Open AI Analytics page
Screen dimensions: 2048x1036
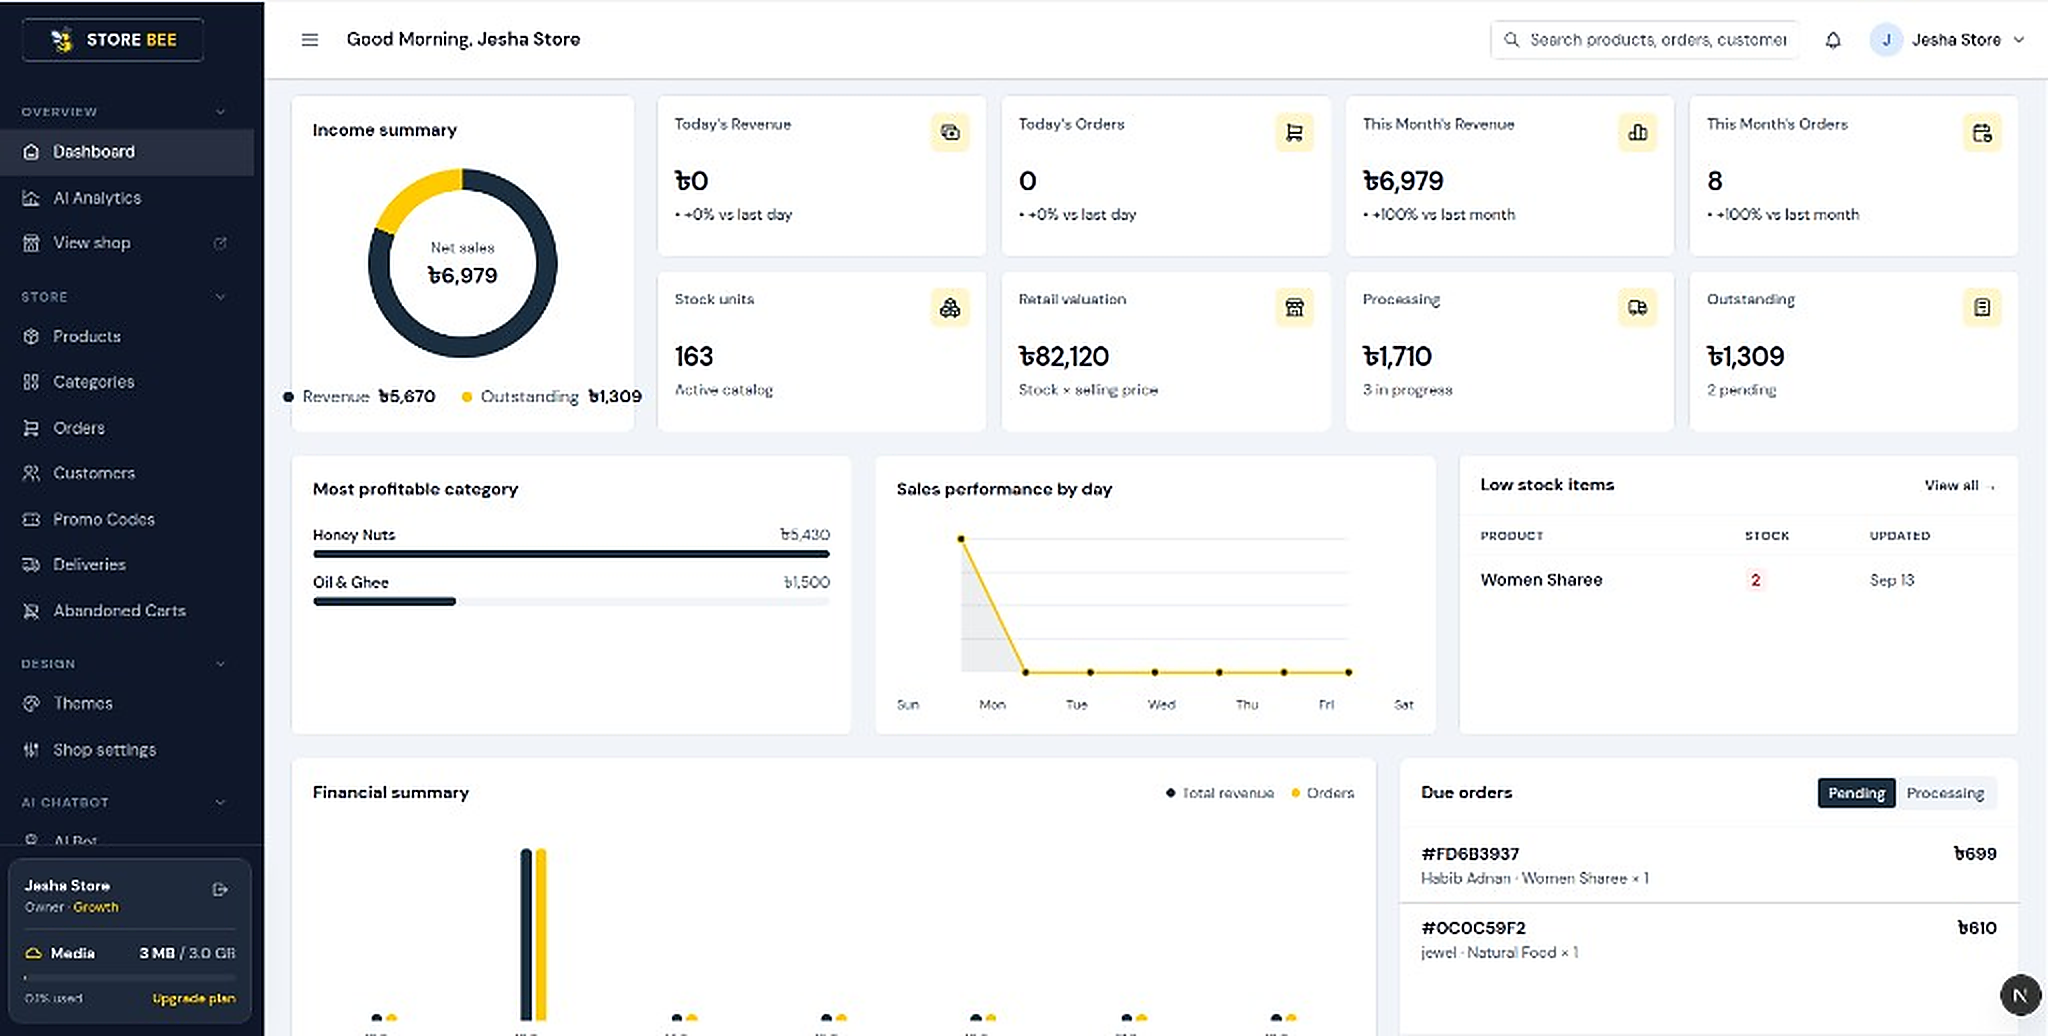point(127,198)
